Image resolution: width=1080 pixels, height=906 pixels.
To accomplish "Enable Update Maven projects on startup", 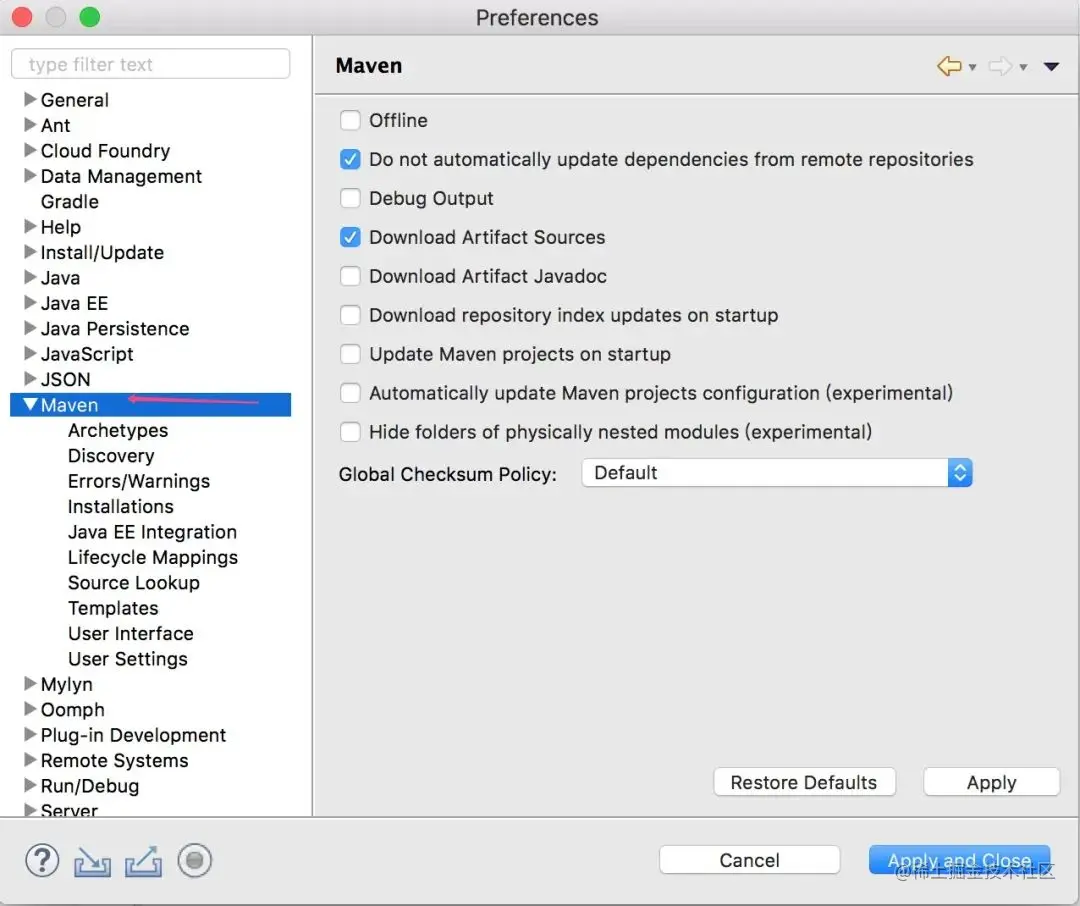I will point(350,354).
